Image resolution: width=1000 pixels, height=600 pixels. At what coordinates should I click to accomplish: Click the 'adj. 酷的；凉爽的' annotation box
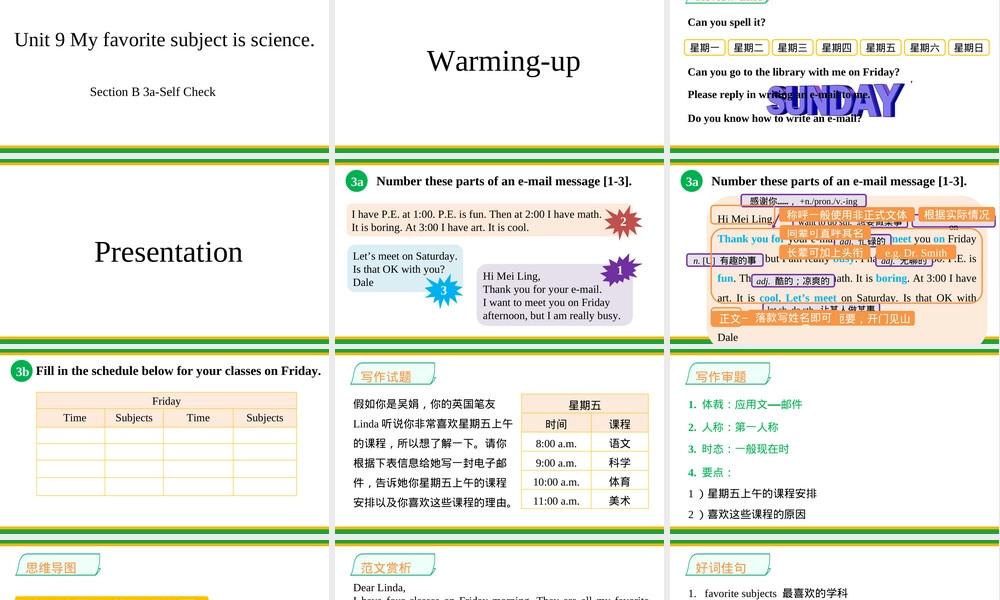(793, 281)
